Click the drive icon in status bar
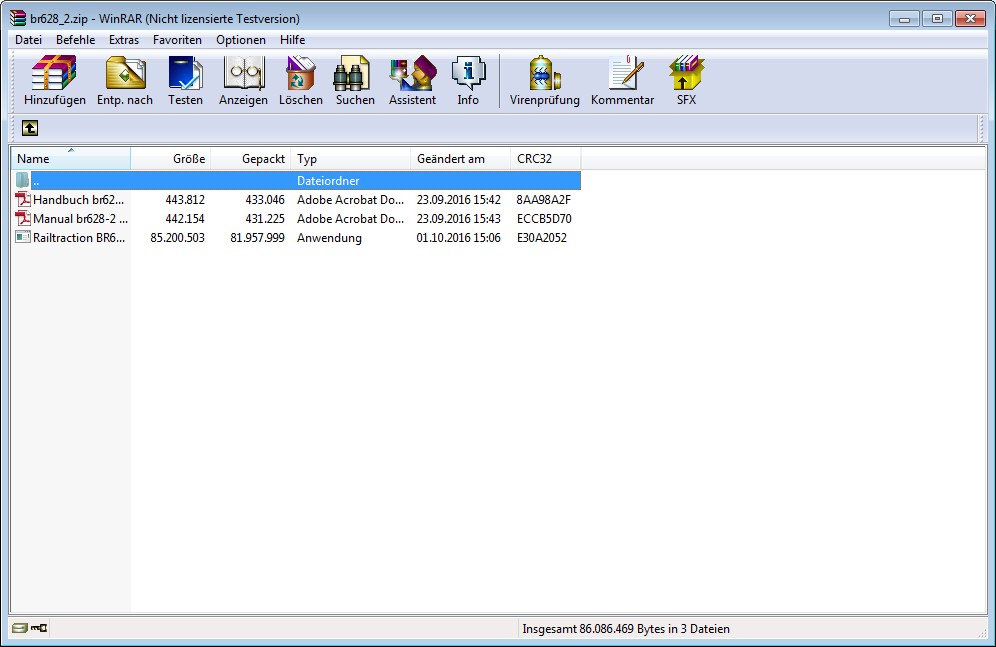This screenshot has width=996, height=647. tap(20, 628)
